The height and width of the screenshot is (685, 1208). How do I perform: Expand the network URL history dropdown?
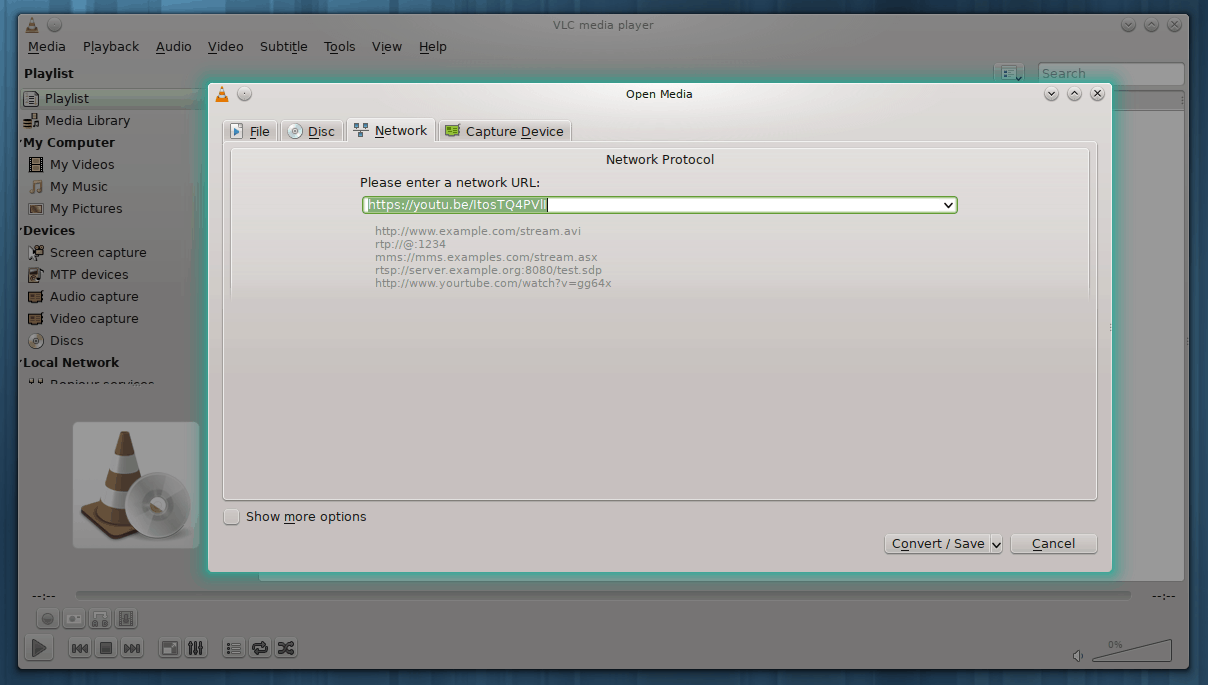coord(948,205)
